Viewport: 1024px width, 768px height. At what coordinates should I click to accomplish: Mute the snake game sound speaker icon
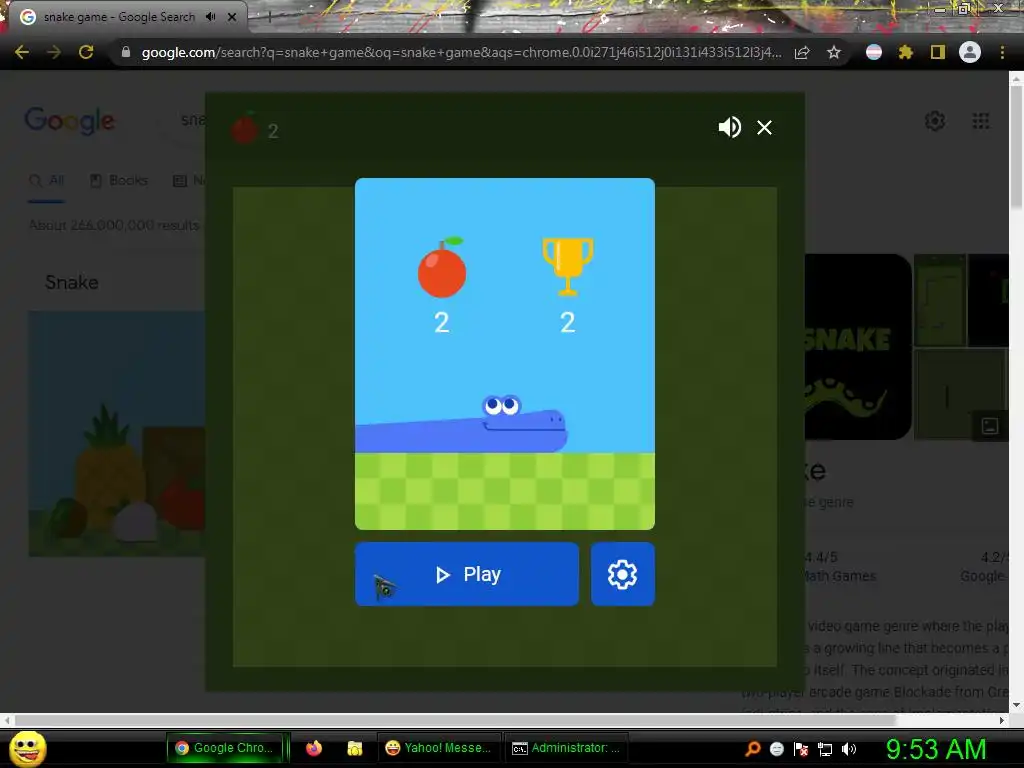pyautogui.click(x=729, y=127)
